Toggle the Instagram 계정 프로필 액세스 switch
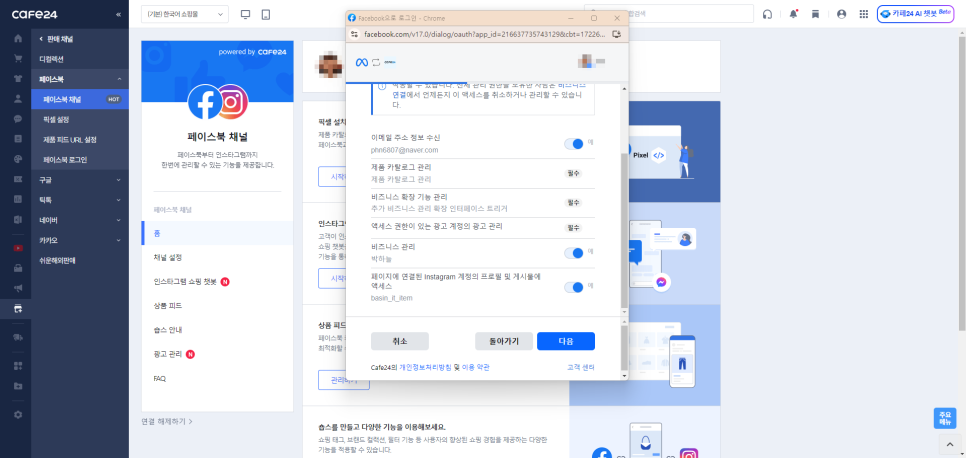The width and height of the screenshot is (966, 458). pyautogui.click(x=574, y=287)
